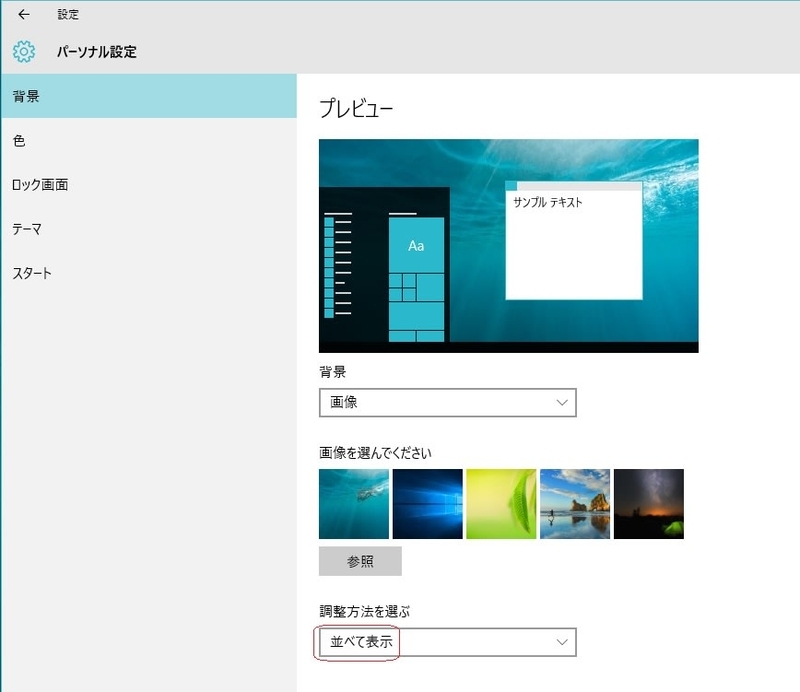
Task: Open the ロック画面 settings page
Action: (x=148, y=185)
